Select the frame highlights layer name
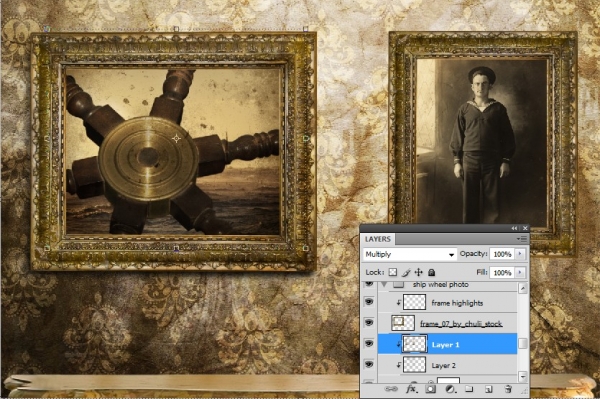 click(x=457, y=303)
